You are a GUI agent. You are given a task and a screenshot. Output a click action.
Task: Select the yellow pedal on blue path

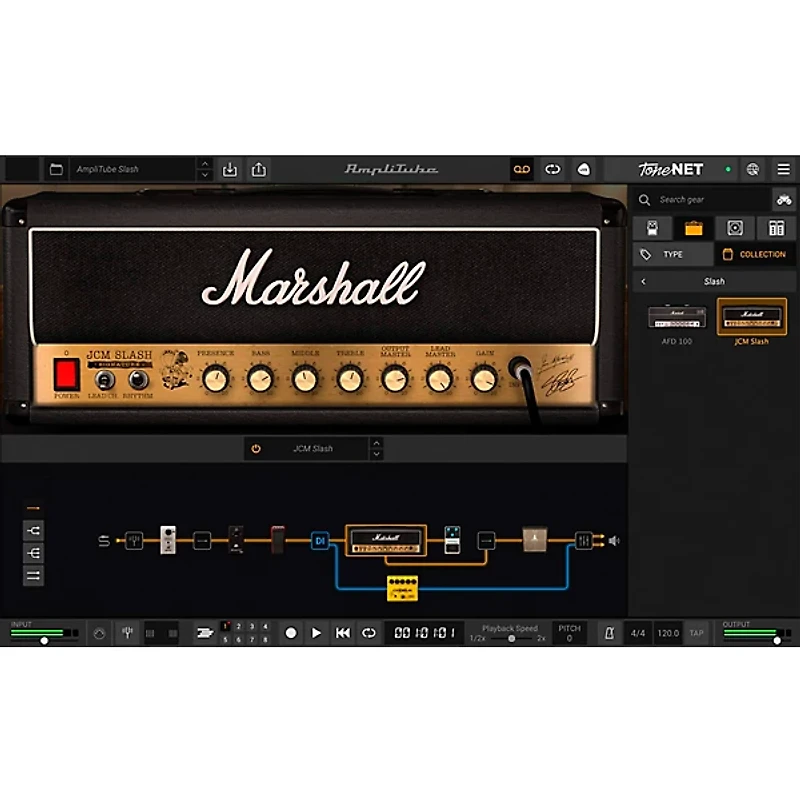[x=402, y=588]
